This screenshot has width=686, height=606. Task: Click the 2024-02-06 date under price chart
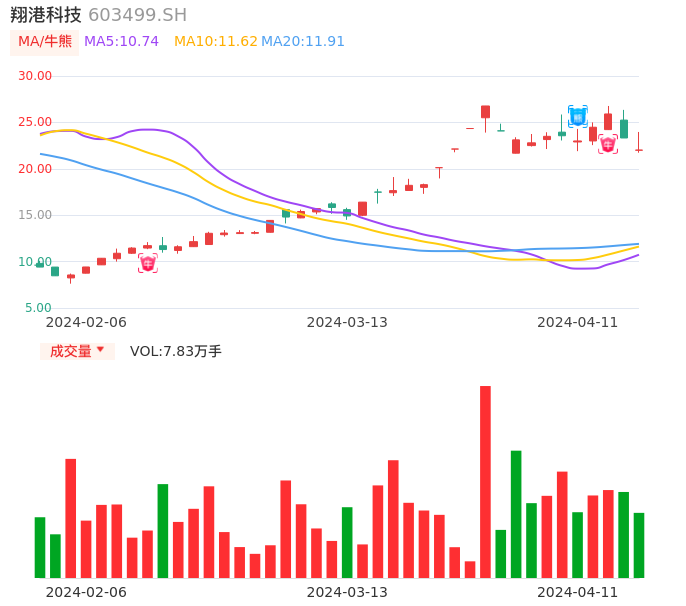click(x=86, y=322)
